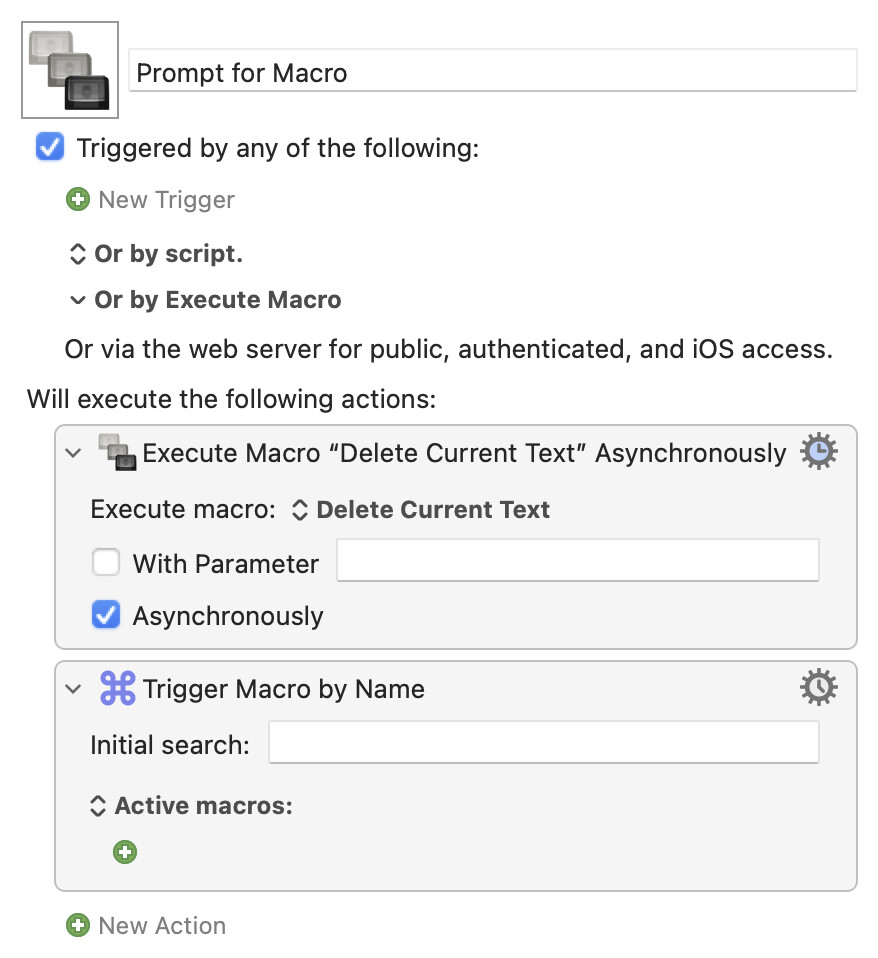Open the Trigger Macro by Name gear menu
The height and width of the screenshot is (958, 878).
pyautogui.click(x=819, y=688)
